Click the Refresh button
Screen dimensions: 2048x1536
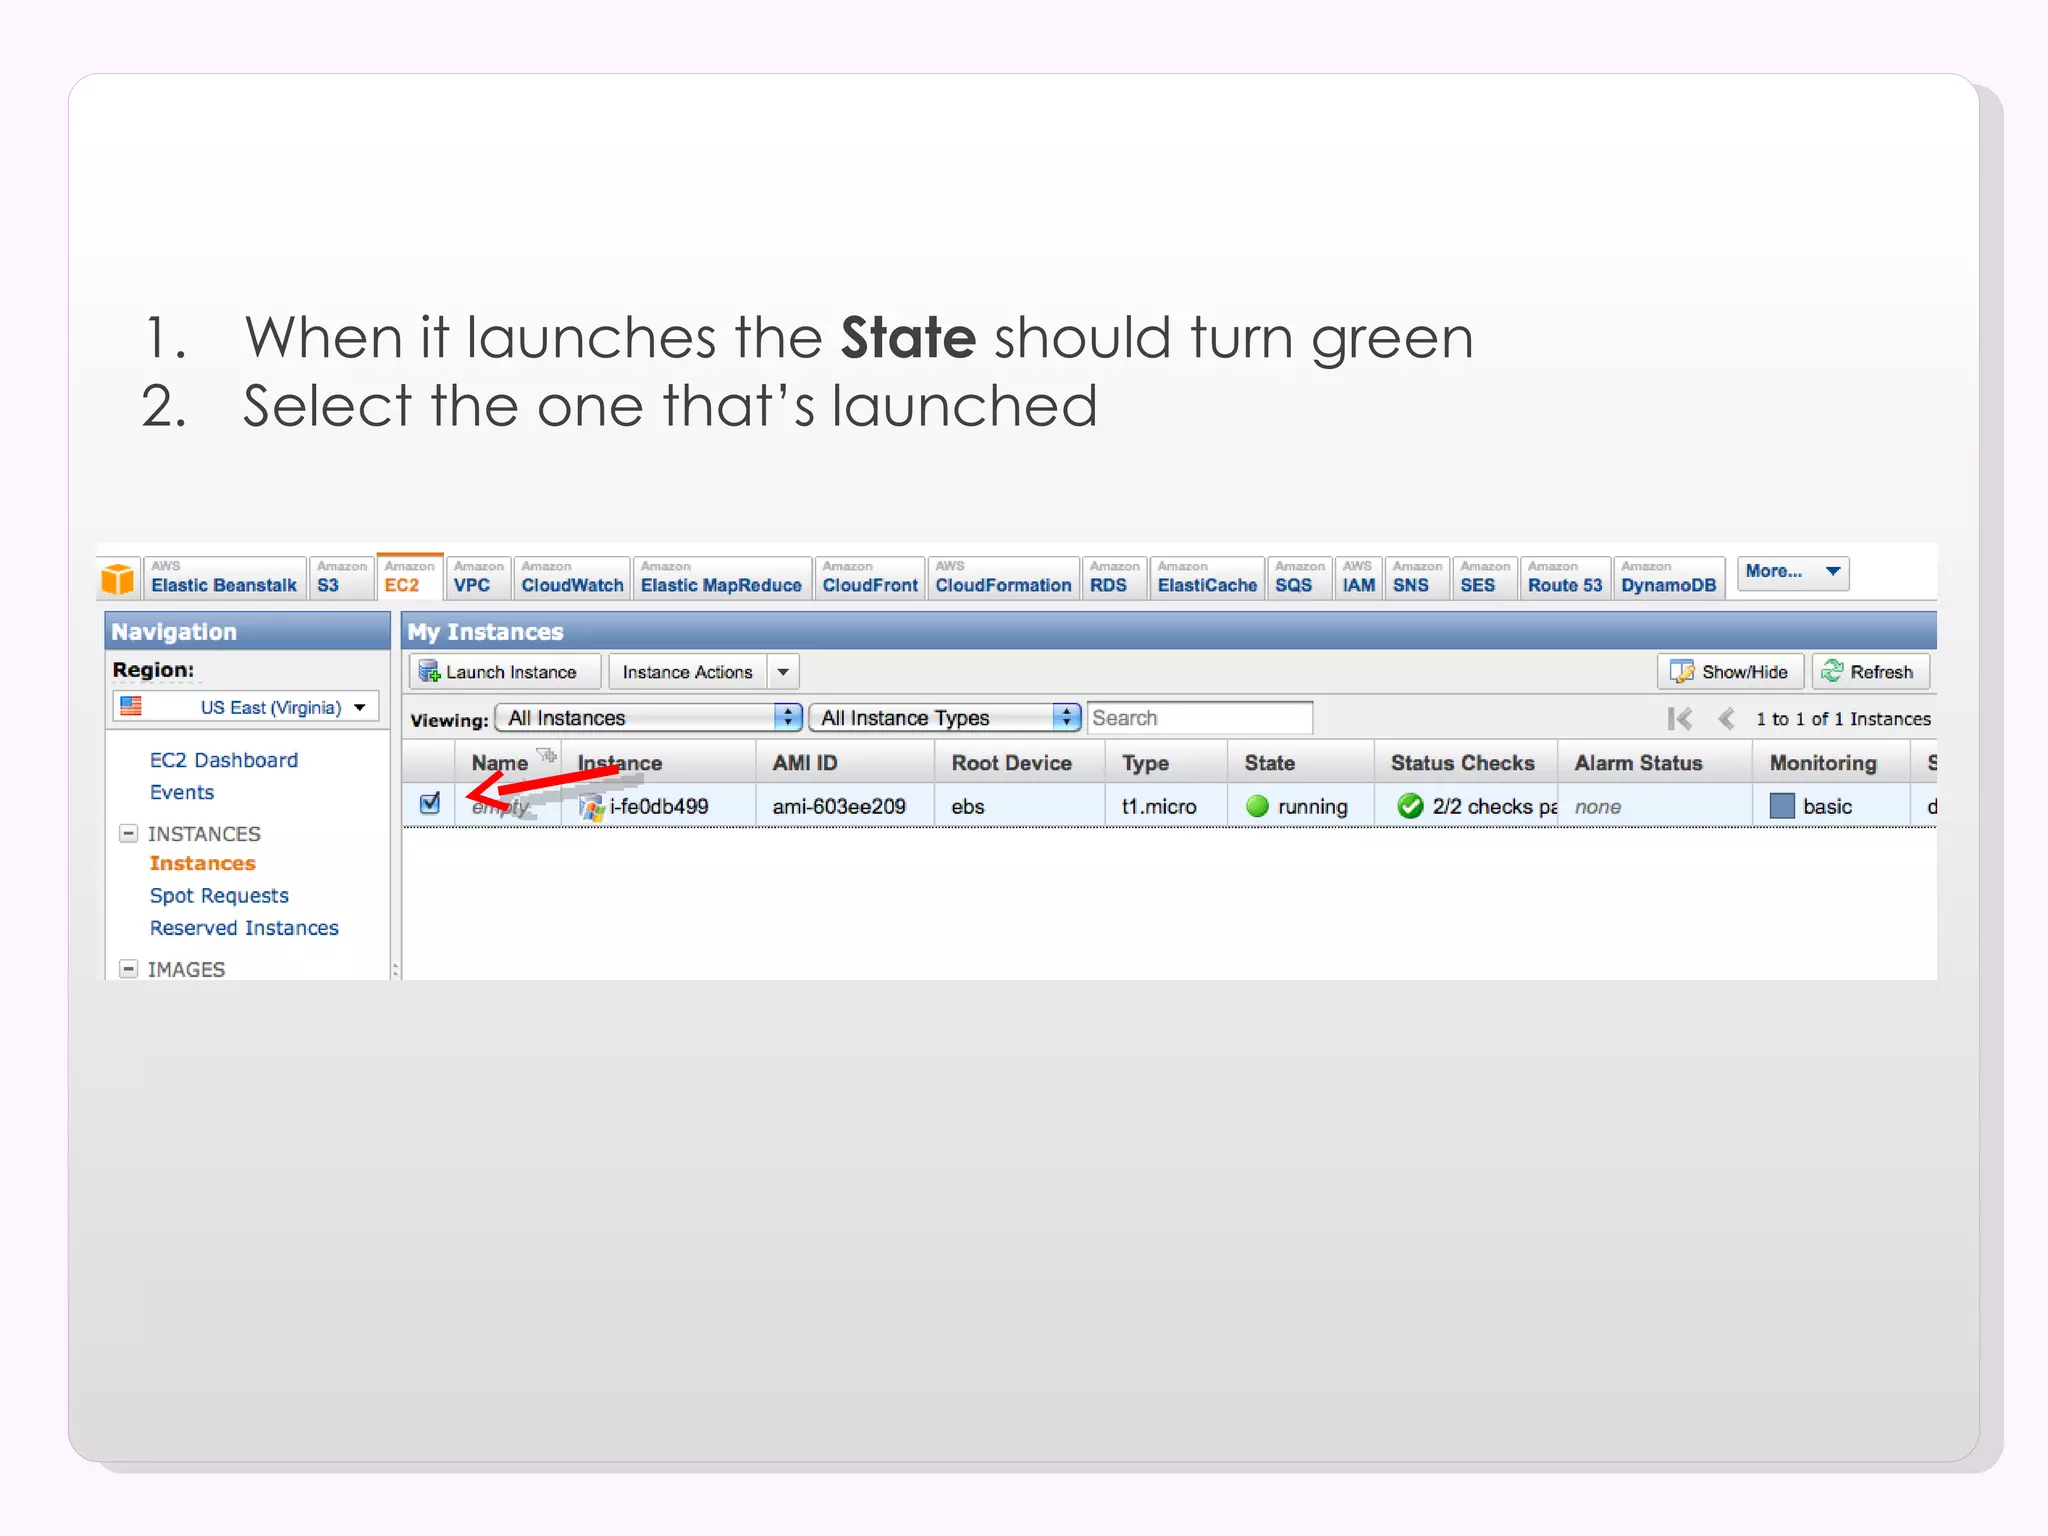[1870, 672]
